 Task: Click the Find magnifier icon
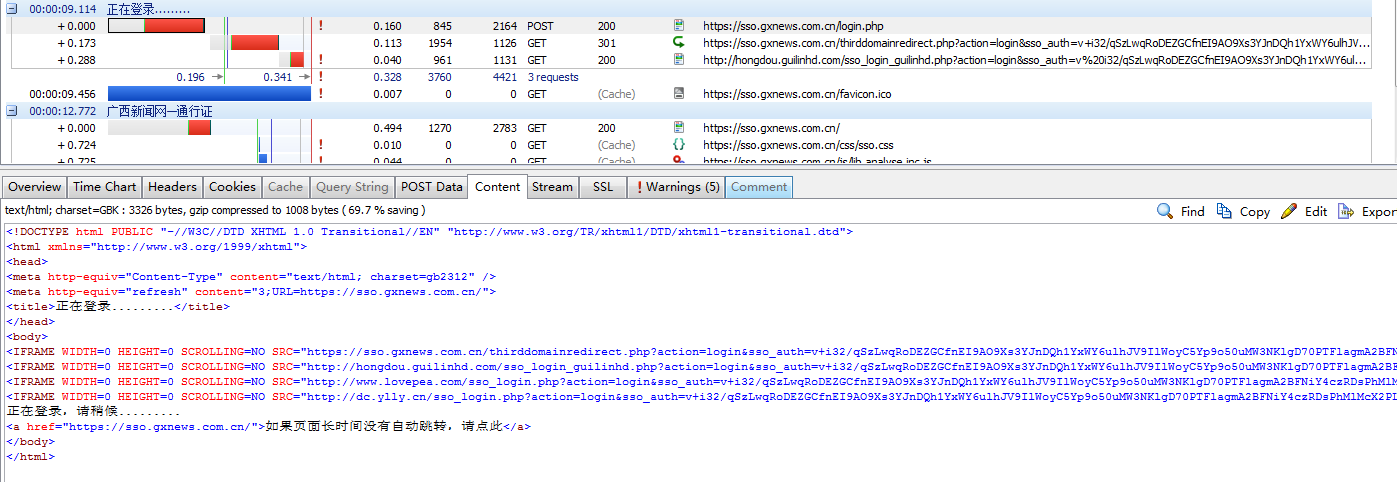coord(1165,211)
